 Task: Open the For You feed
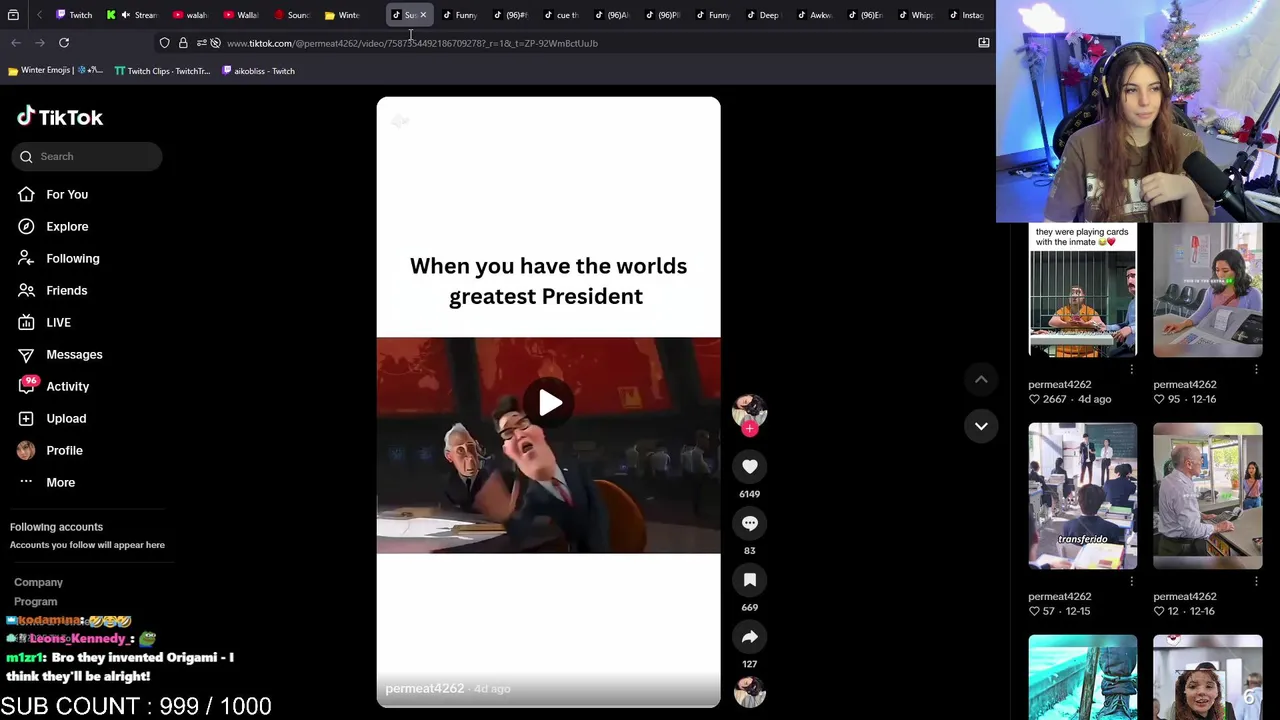(x=67, y=194)
